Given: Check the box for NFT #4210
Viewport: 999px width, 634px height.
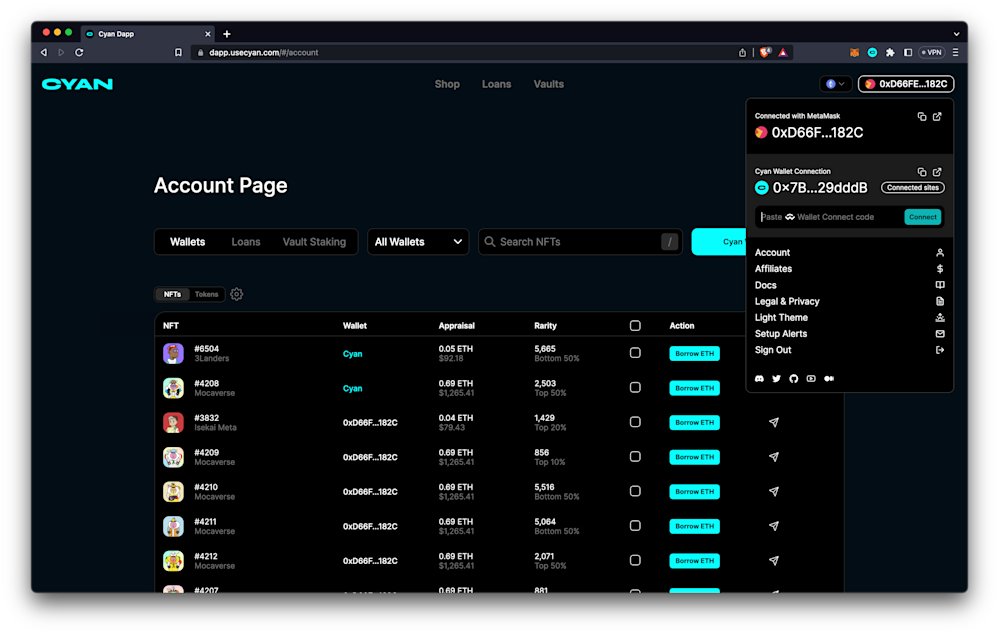Looking at the screenshot, I should pyautogui.click(x=635, y=491).
